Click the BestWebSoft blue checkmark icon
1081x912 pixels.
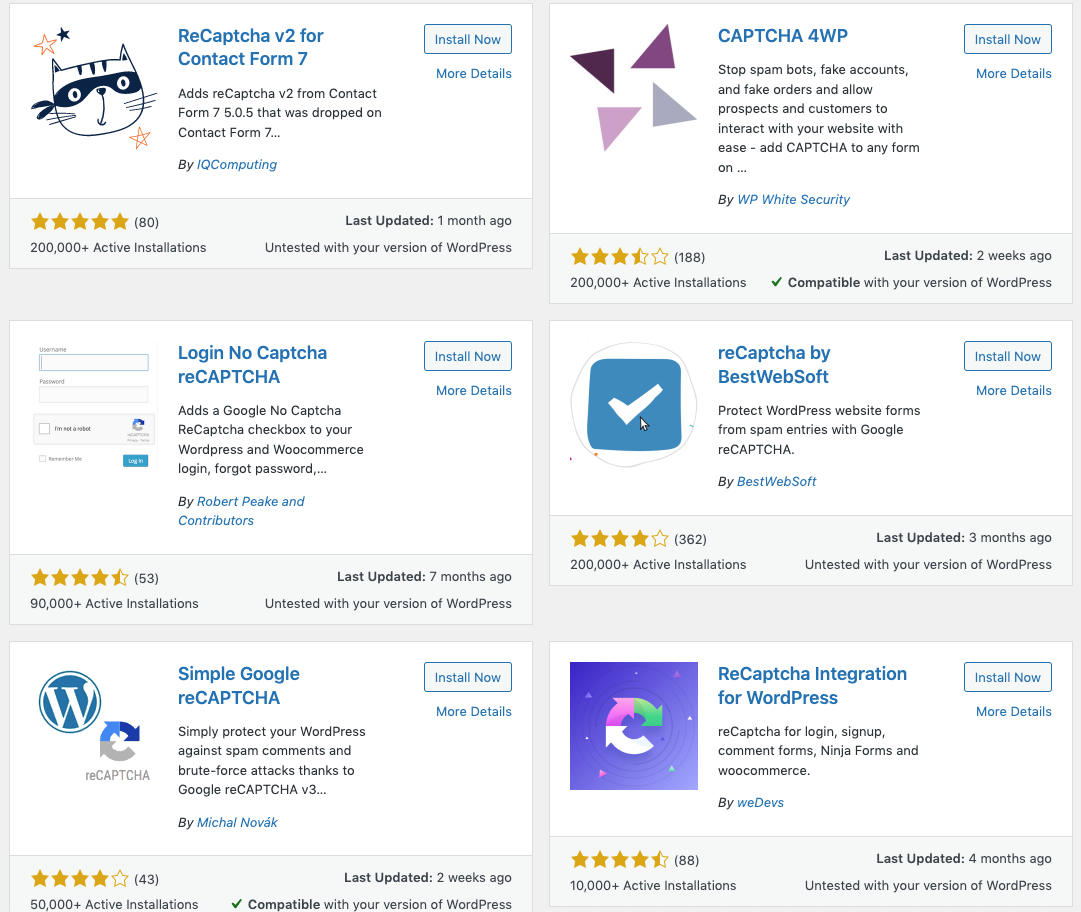tap(634, 405)
